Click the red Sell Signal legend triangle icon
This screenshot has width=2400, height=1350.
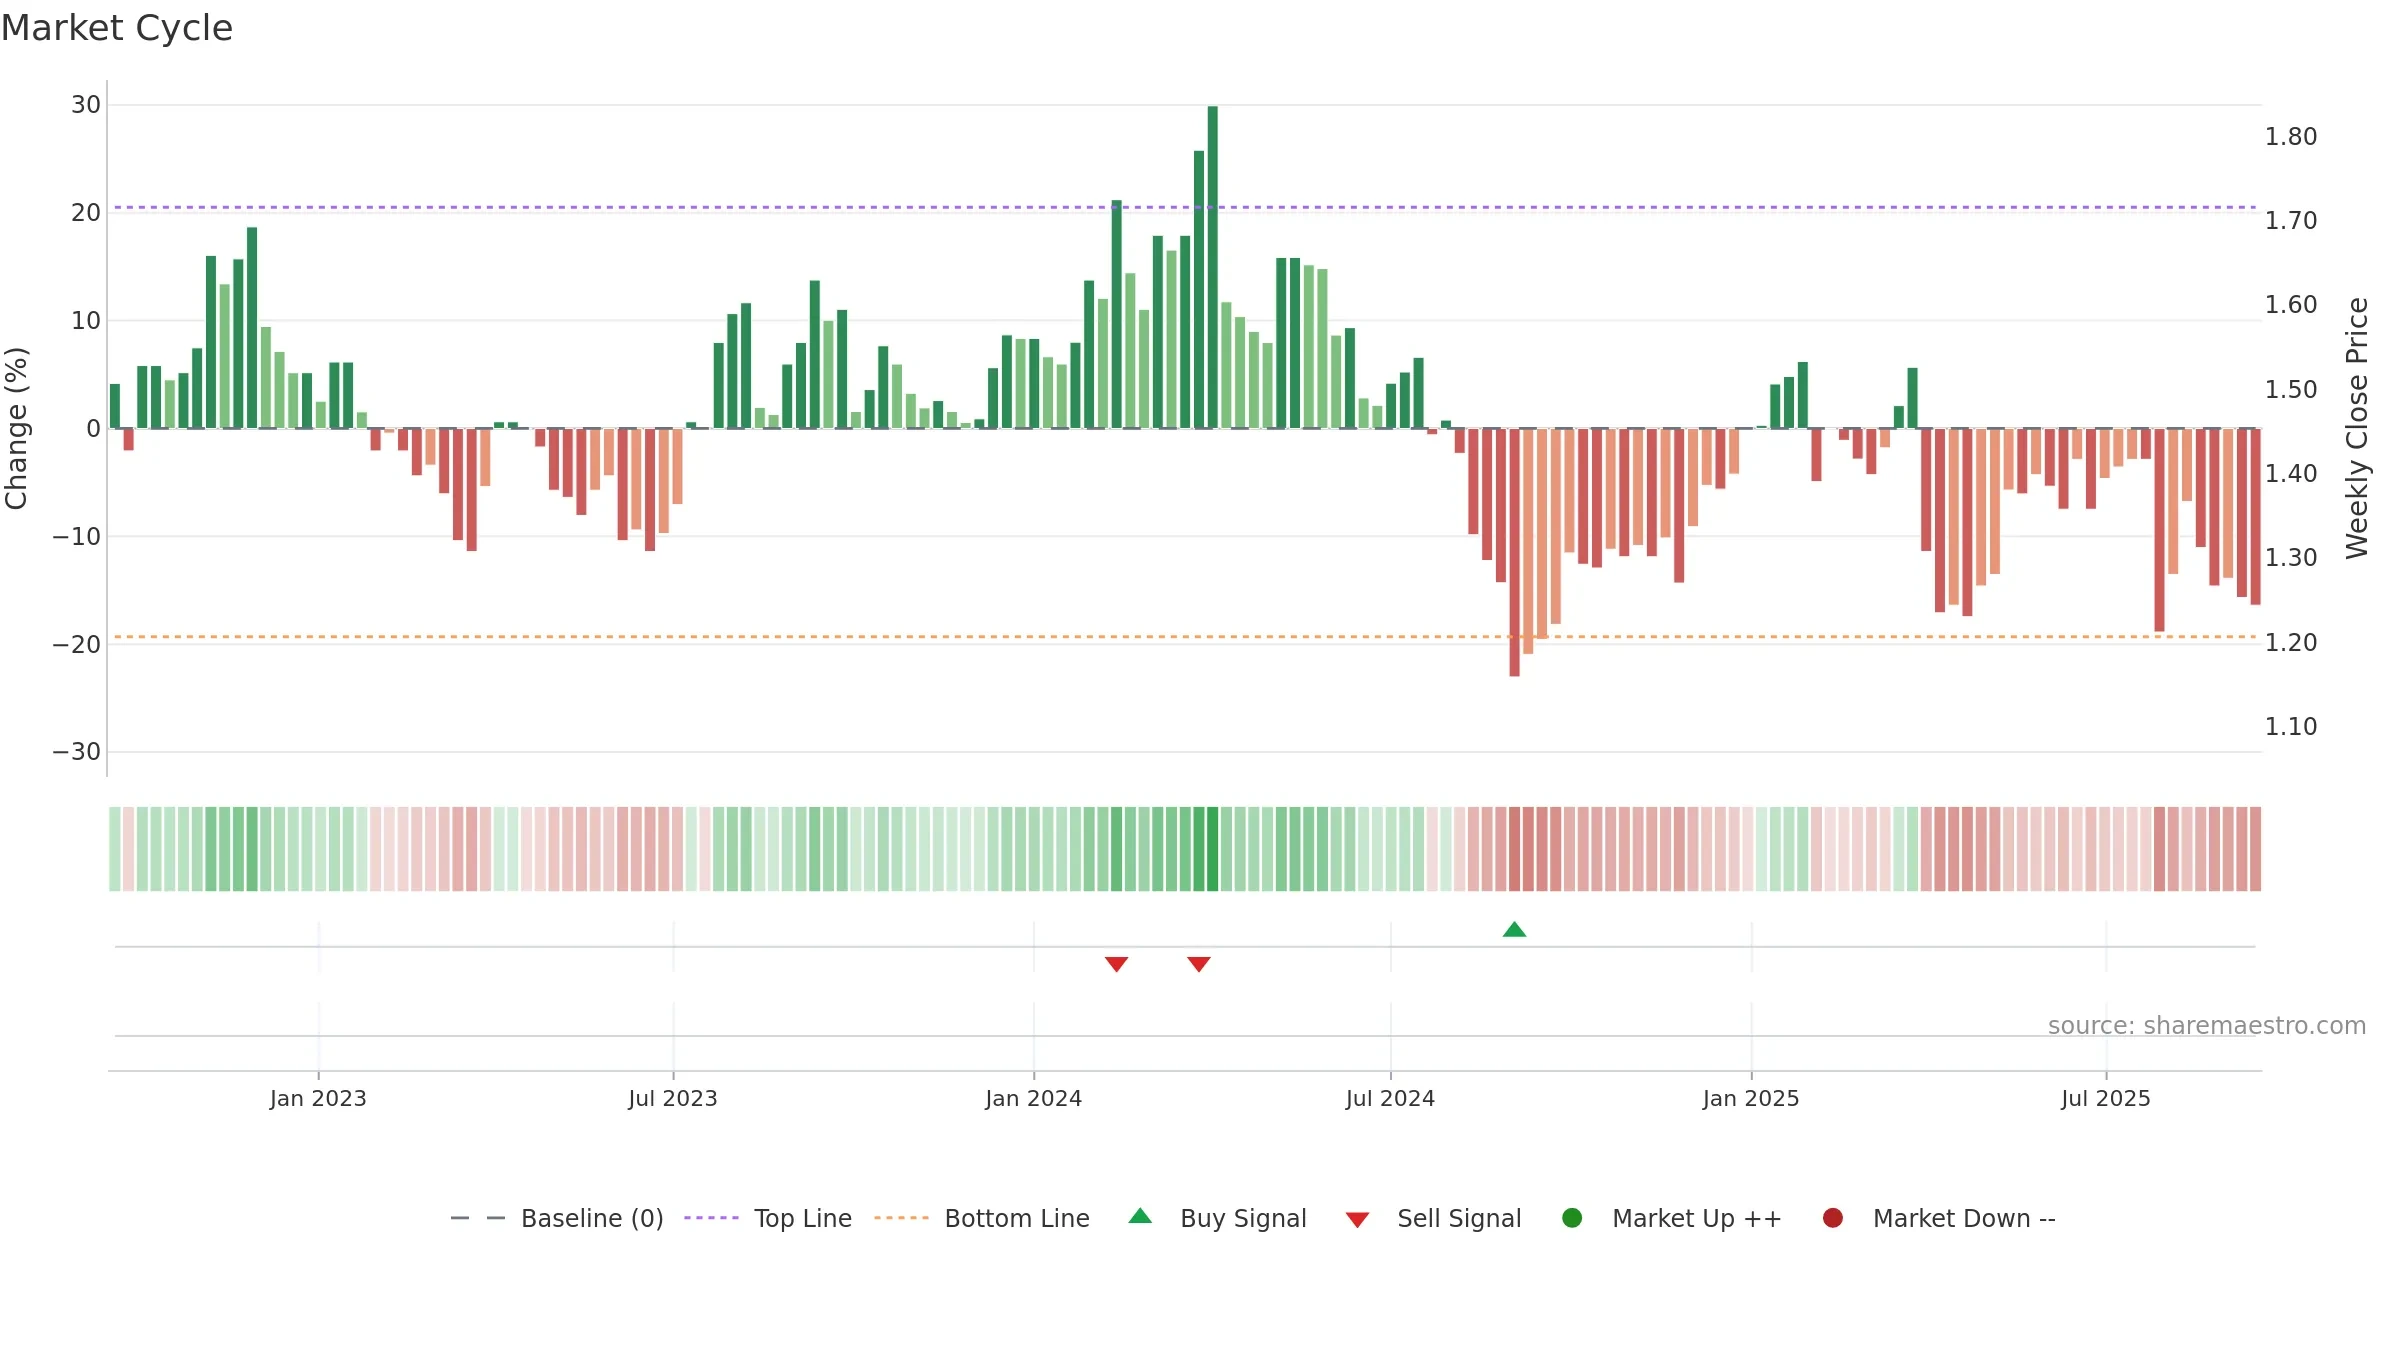(1357, 1220)
